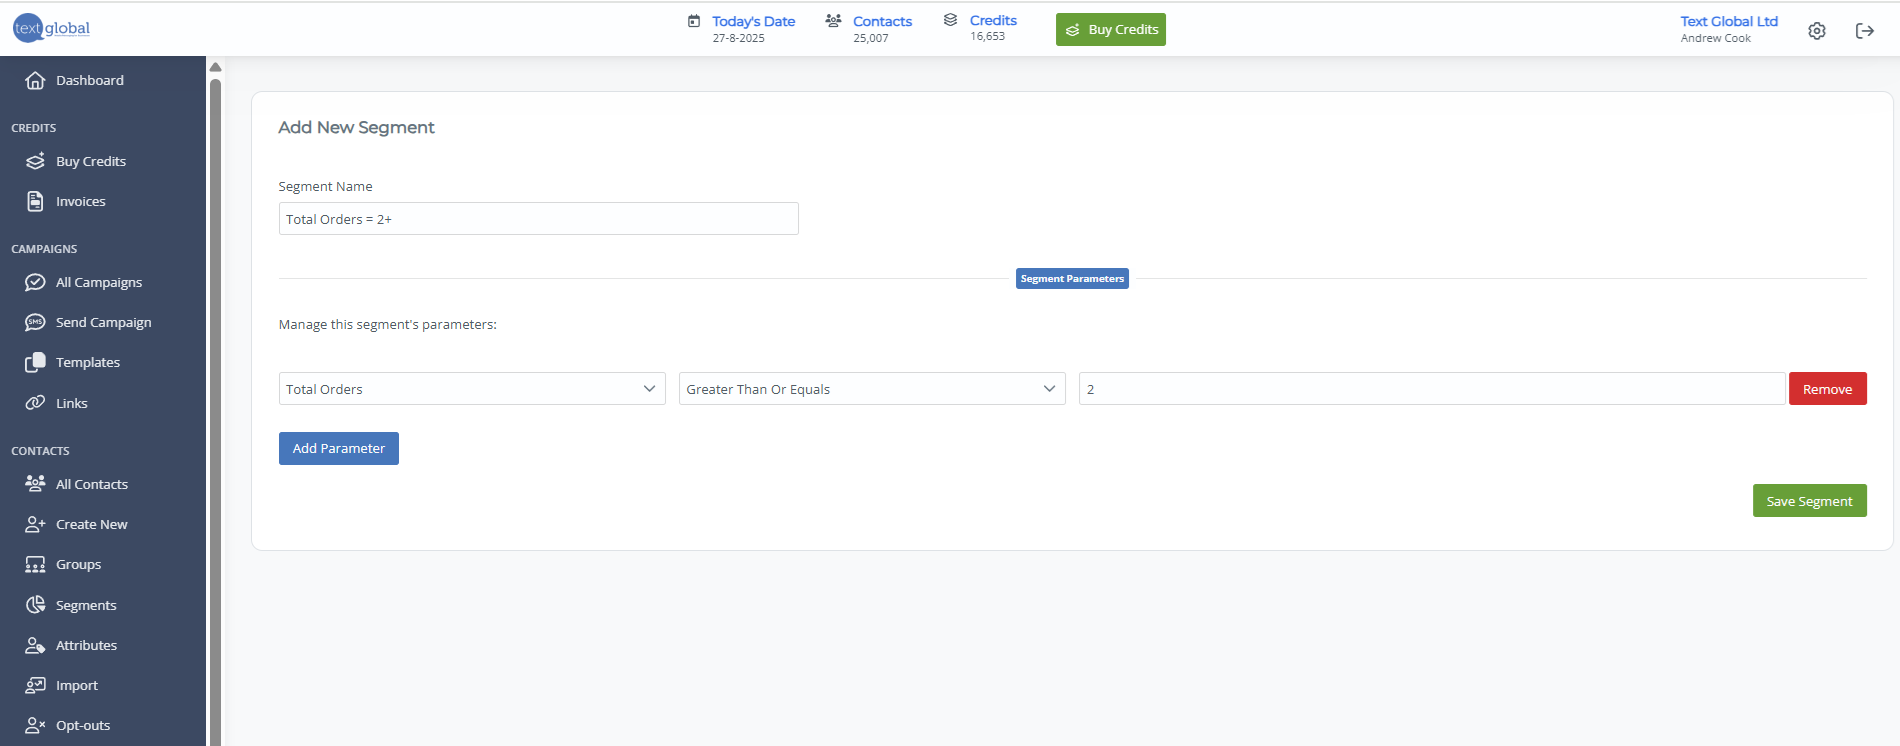The width and height of the screenshot is (1900, 746).
Task: Open the Total Orders attribute dropdown
Action: click(x=472, y=389)
